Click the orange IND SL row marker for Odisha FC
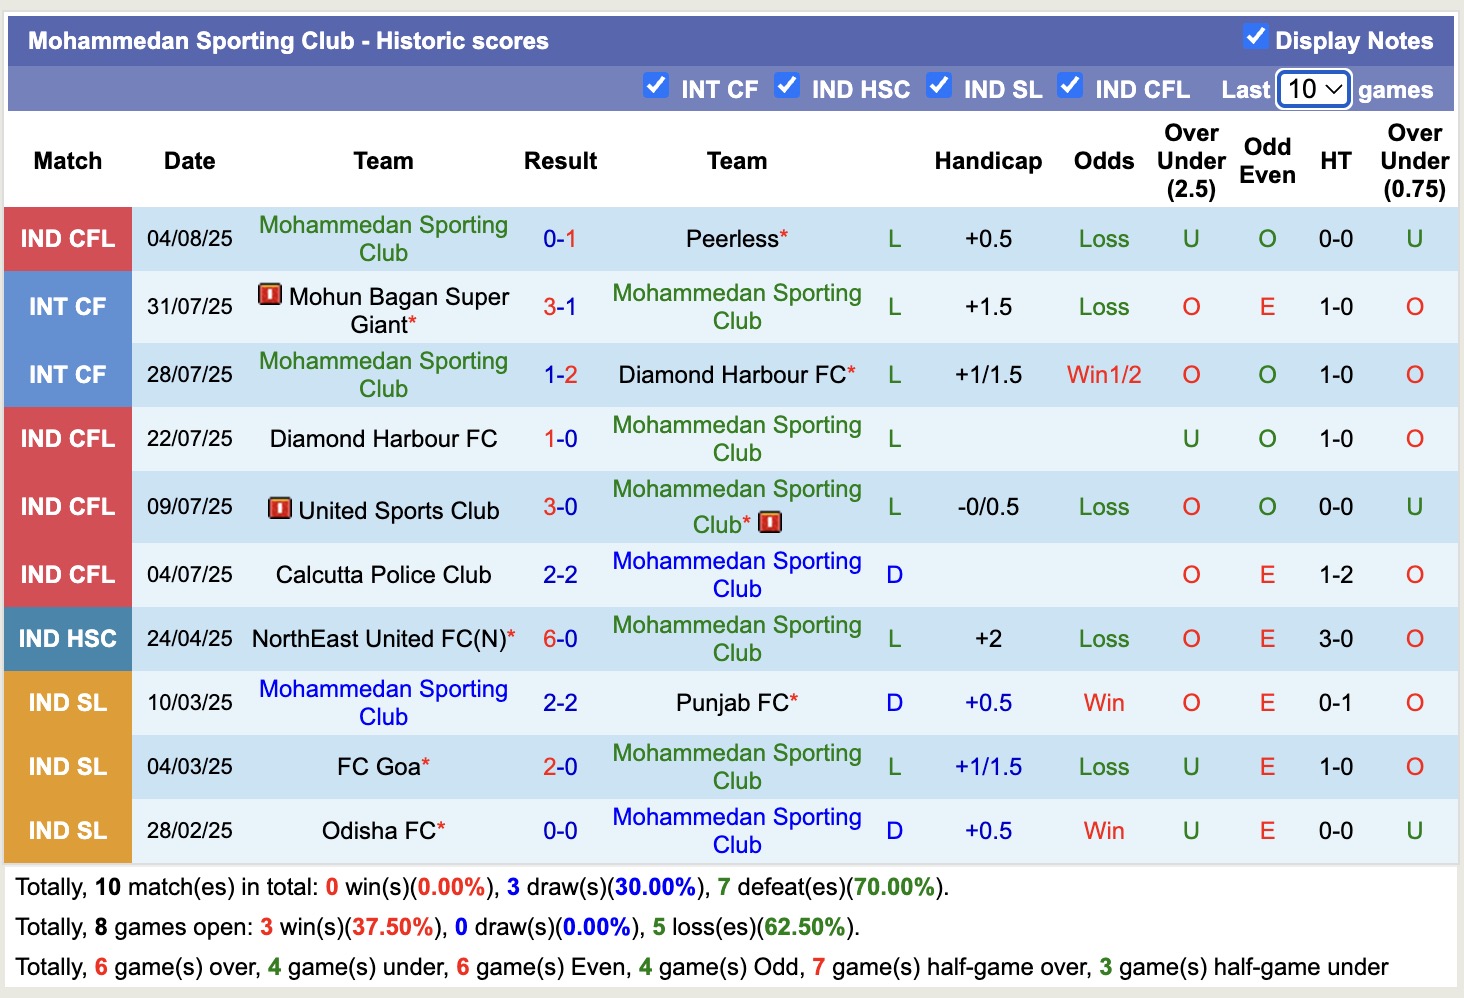Image resolution: width=1464 pixels, height=998 pixels. coord(67,830)
